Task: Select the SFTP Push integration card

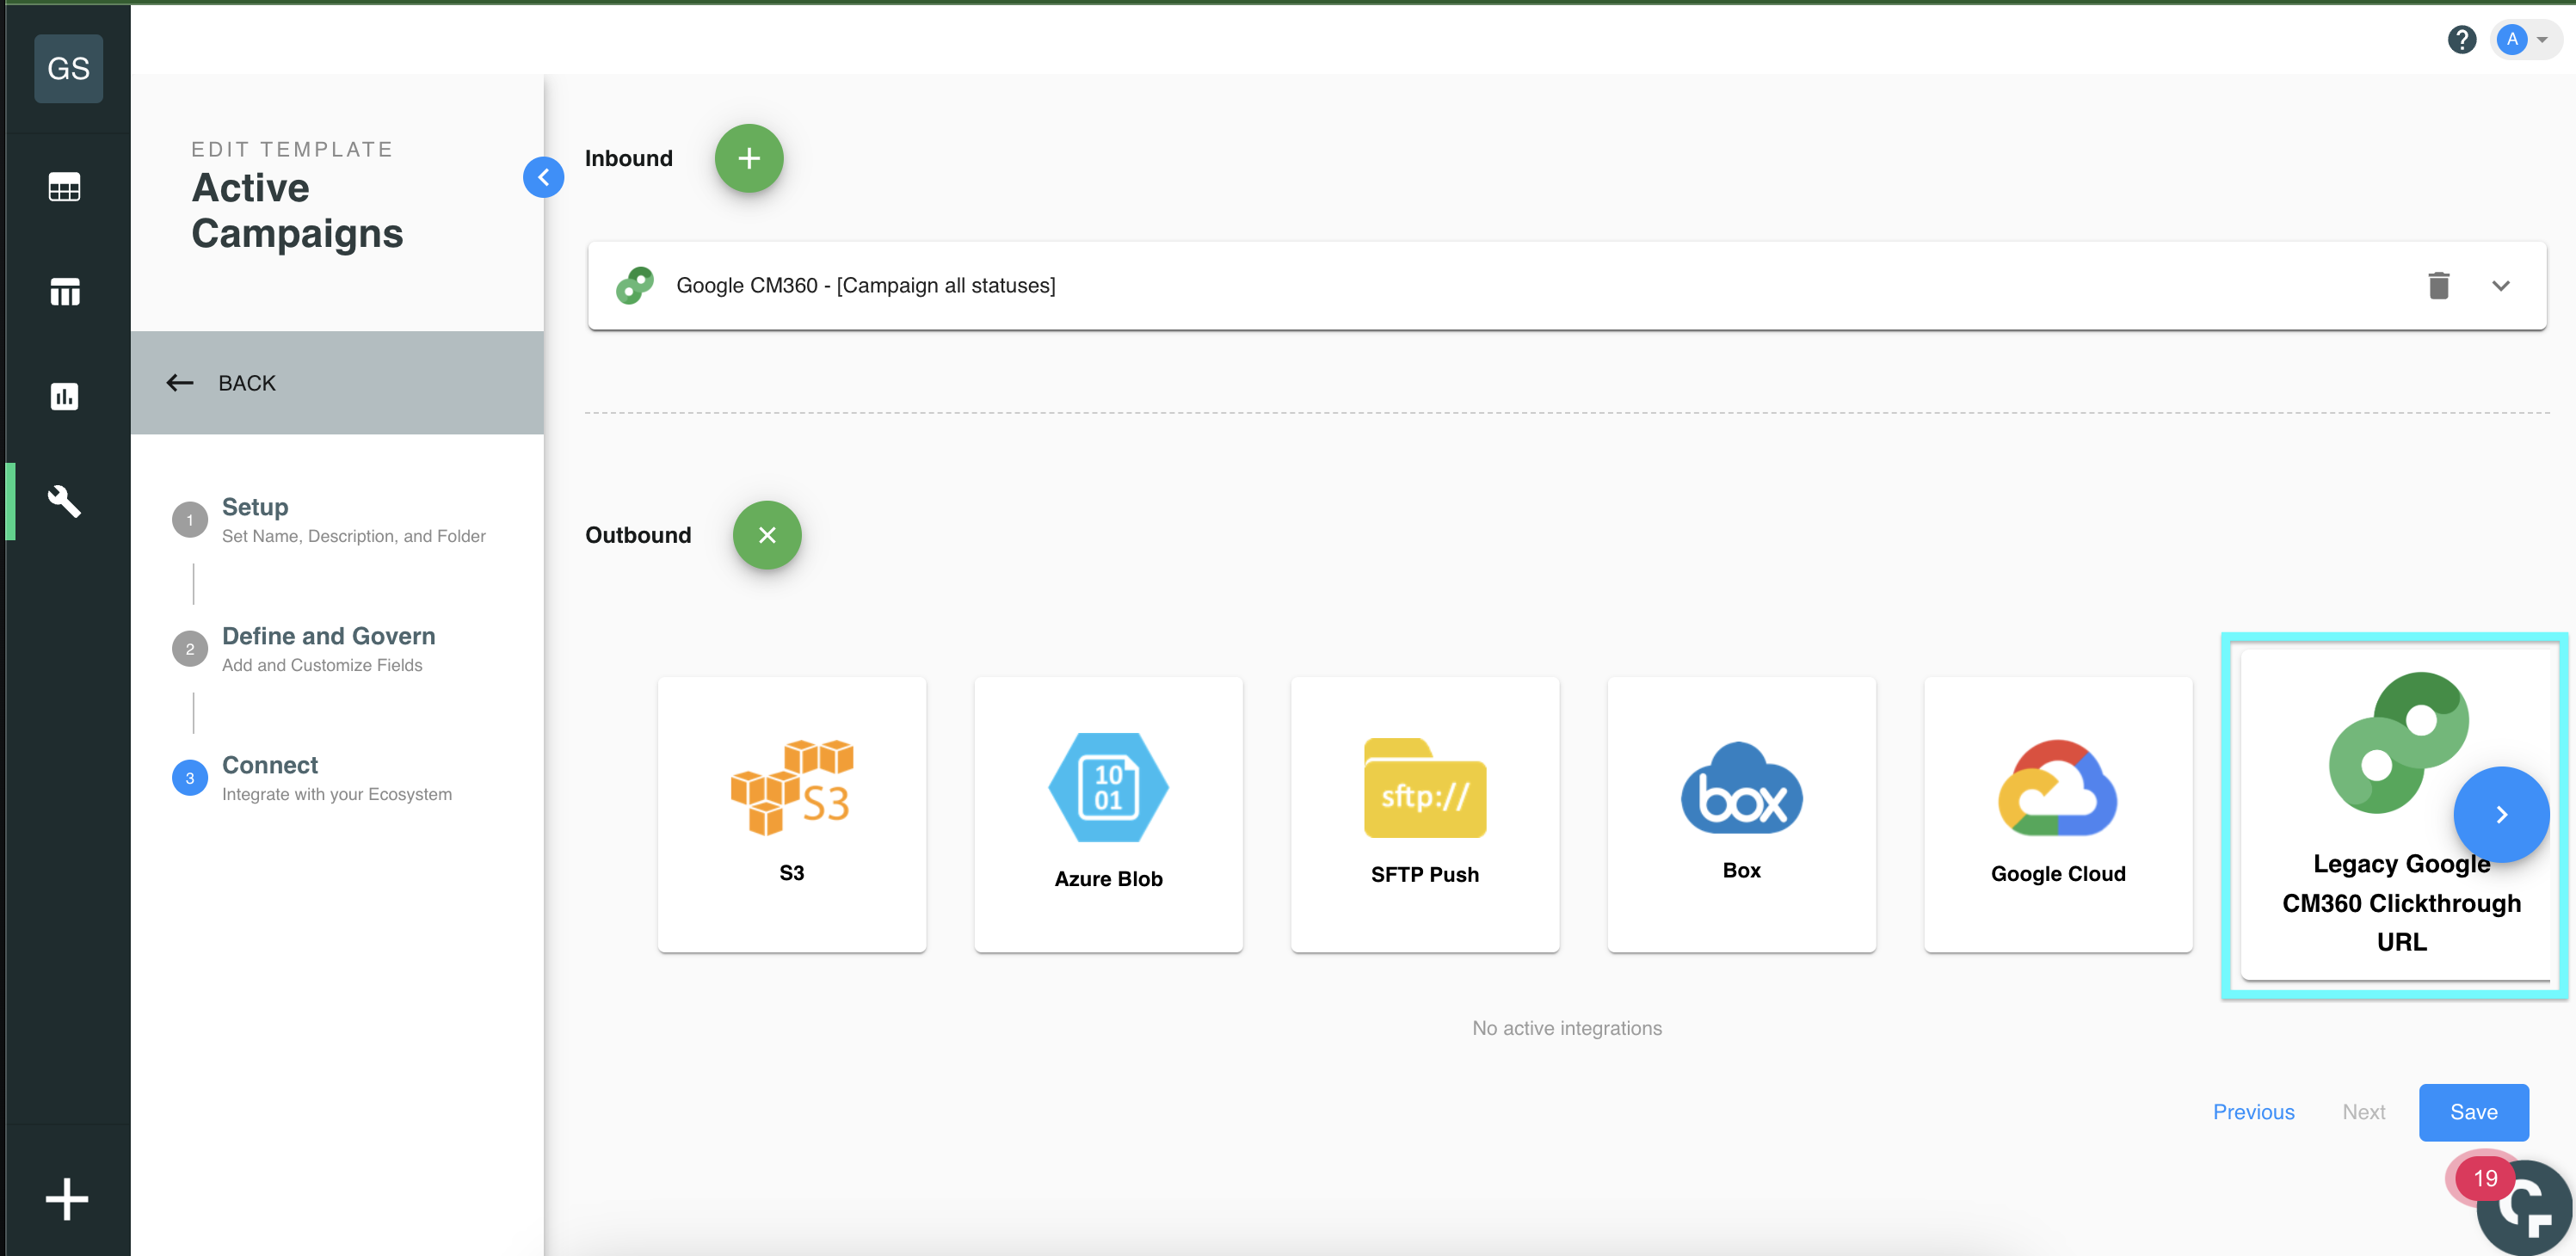Action: tap(1424, 814)
